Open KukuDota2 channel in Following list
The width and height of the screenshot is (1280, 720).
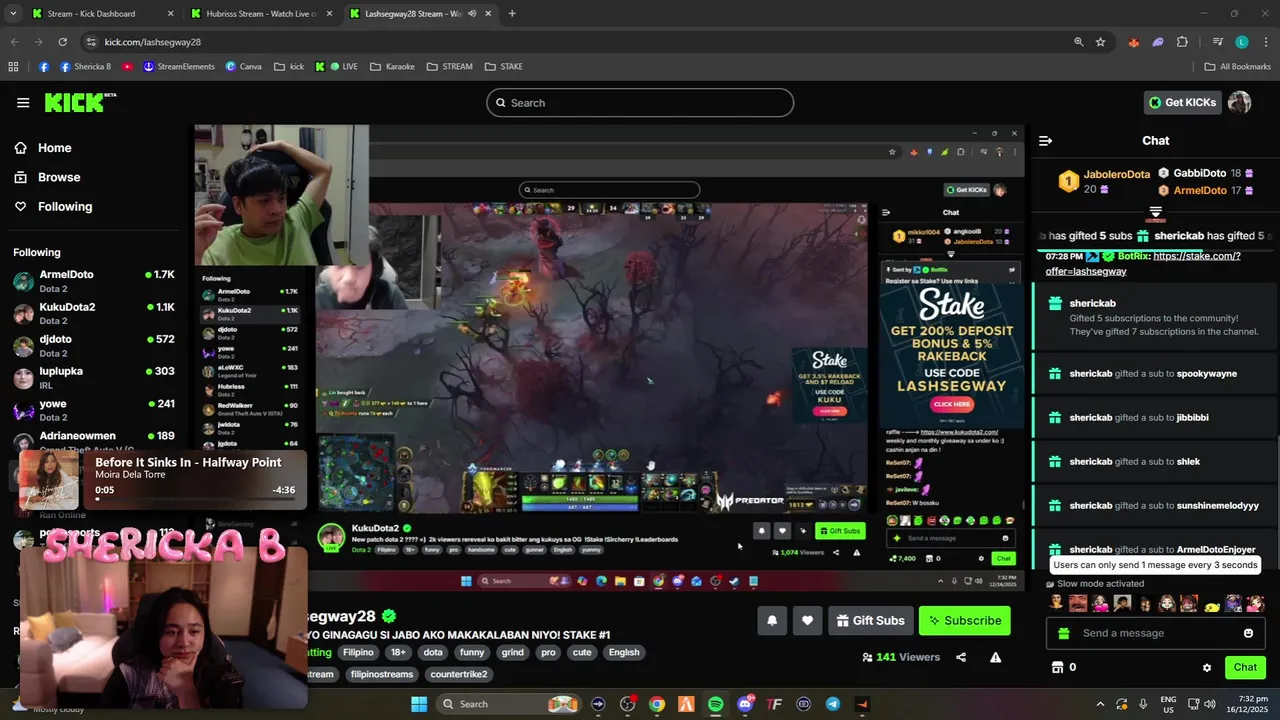(x=93, y=313)
